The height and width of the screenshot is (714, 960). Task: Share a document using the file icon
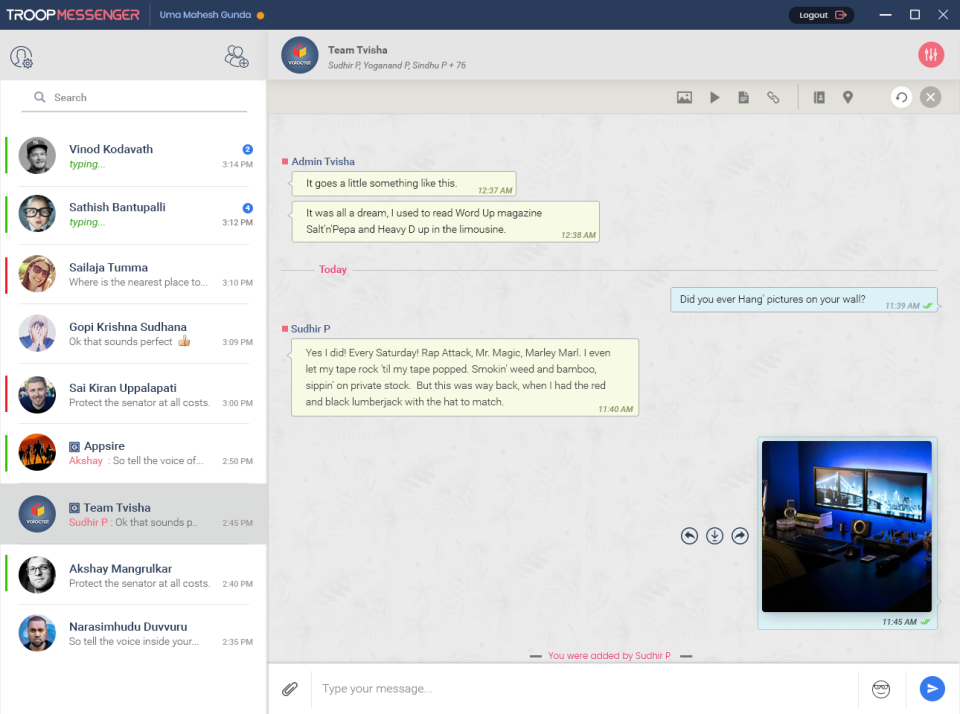point(743,97)
